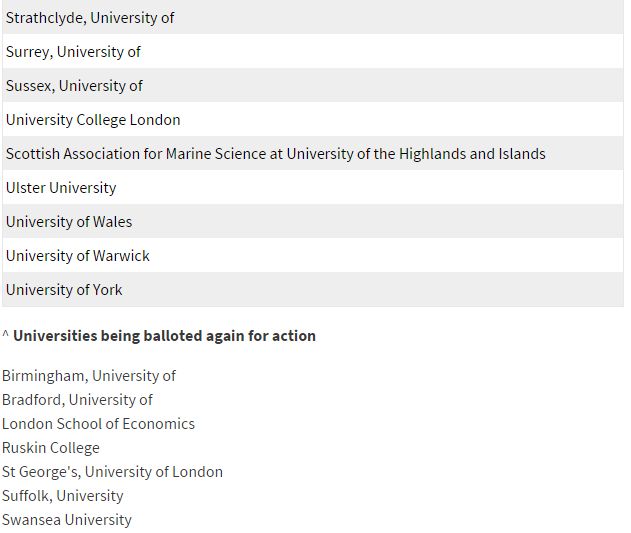Select Suffolk, University list entry
631x533 pixels.
[62, 496]
